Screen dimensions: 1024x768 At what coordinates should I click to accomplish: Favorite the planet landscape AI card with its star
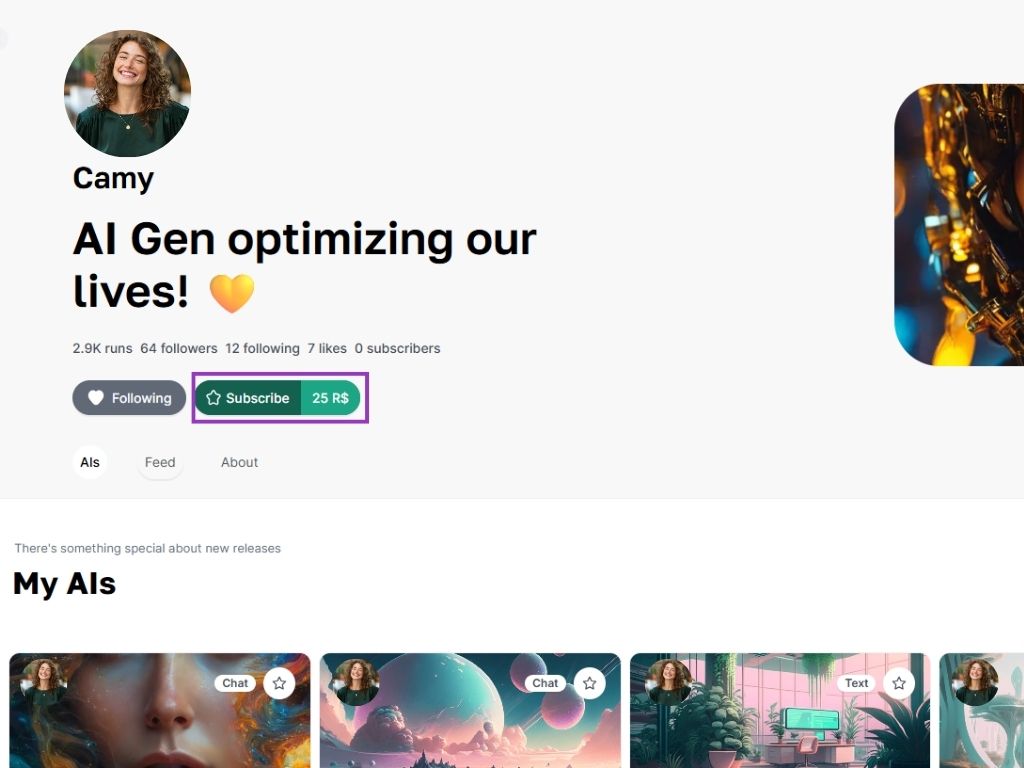(x=590, y=683)
